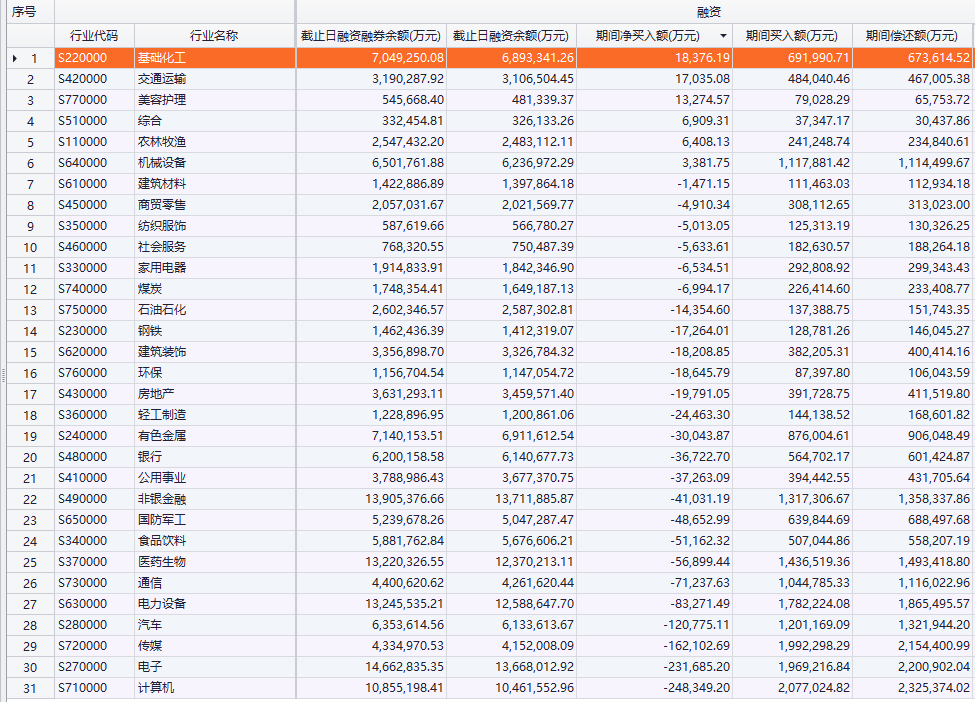Click row number 31 in the index column
975x702 pixels.
[x=30, y=688]
